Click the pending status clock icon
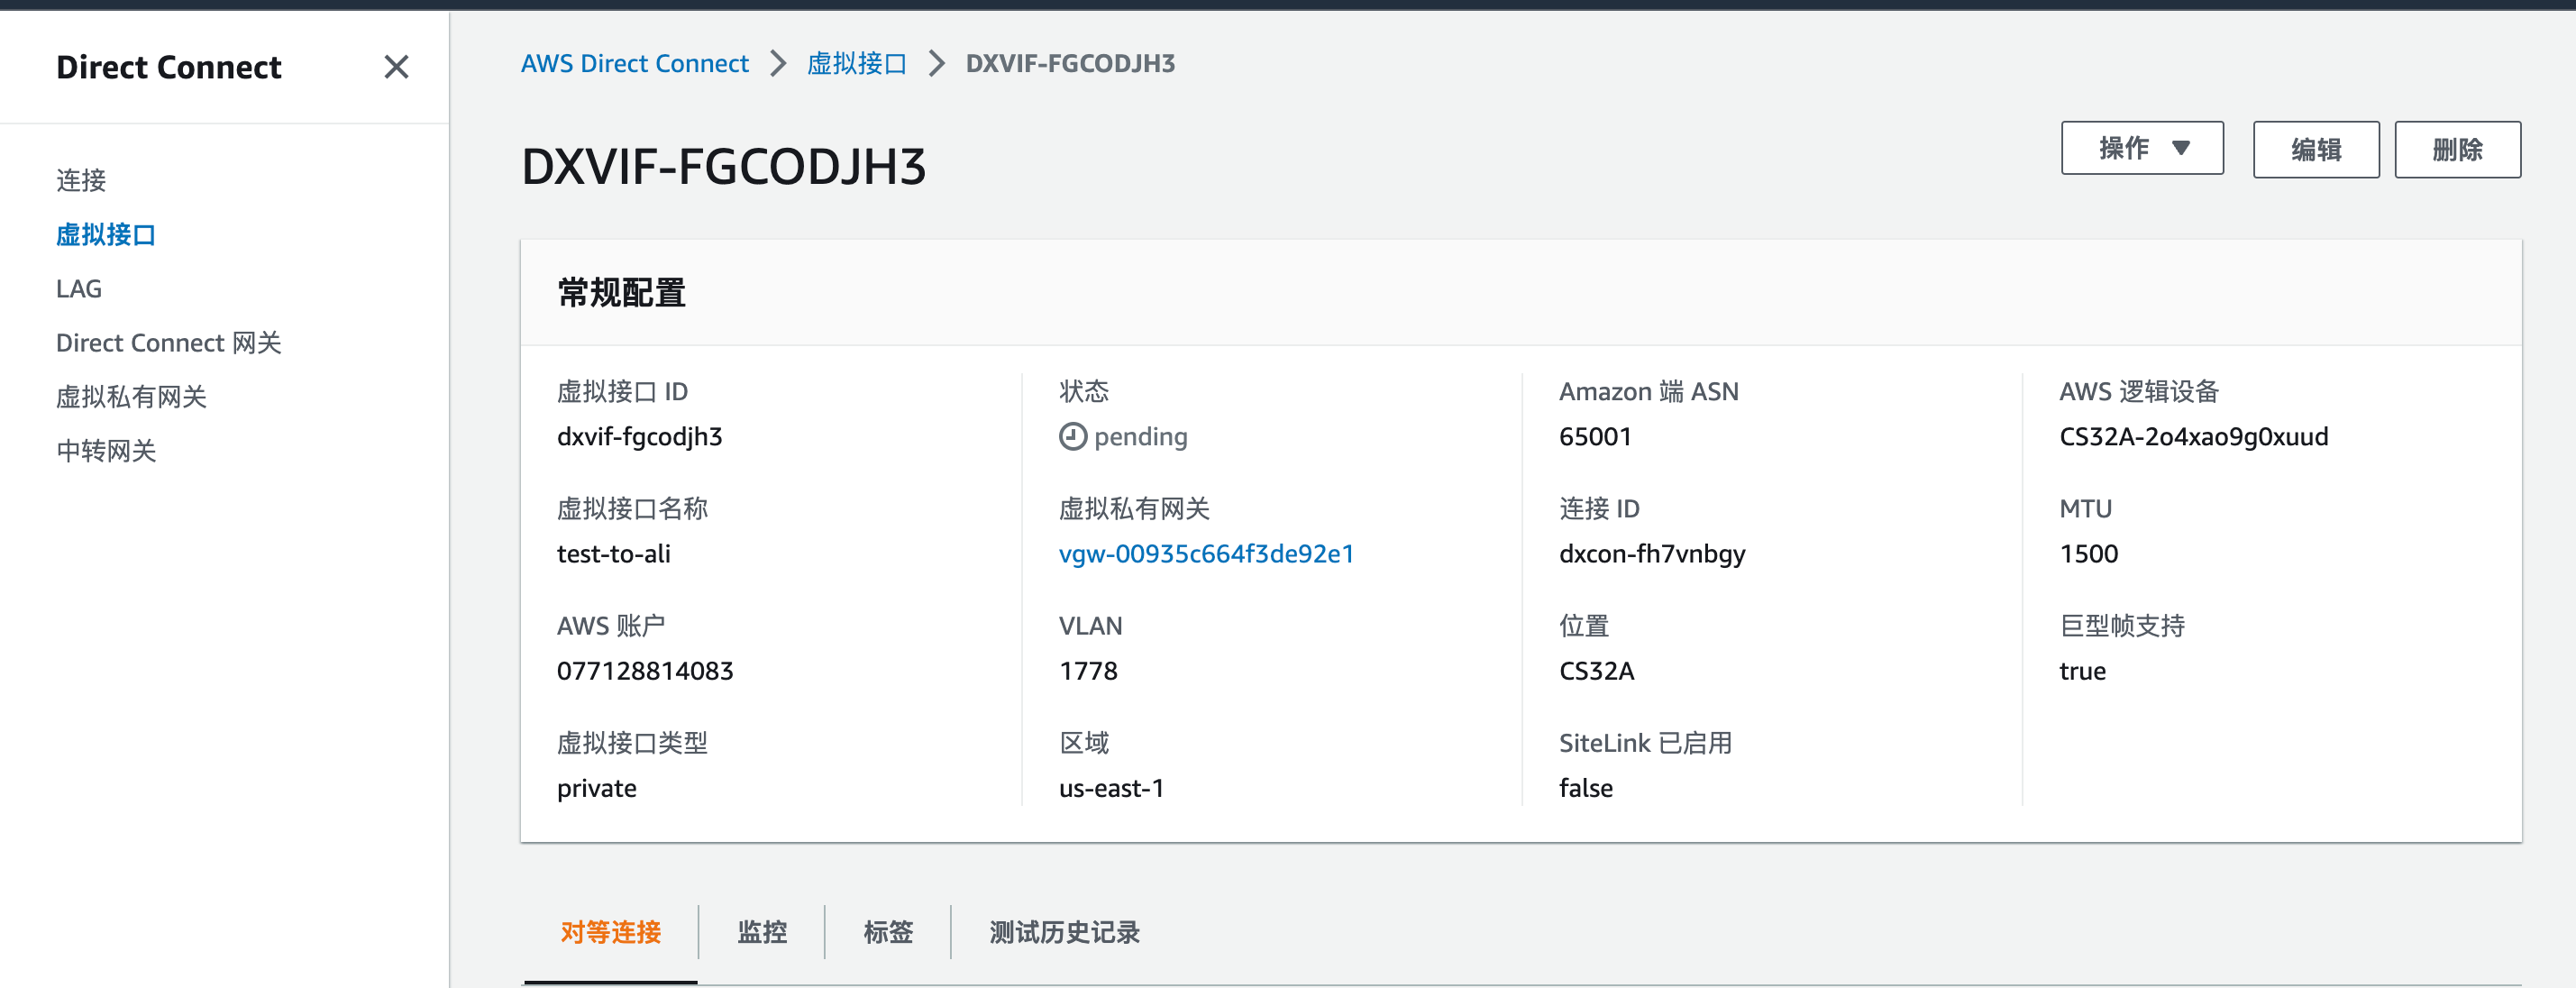This screenshot has height=988, width=2576. tap(1072, 436)
